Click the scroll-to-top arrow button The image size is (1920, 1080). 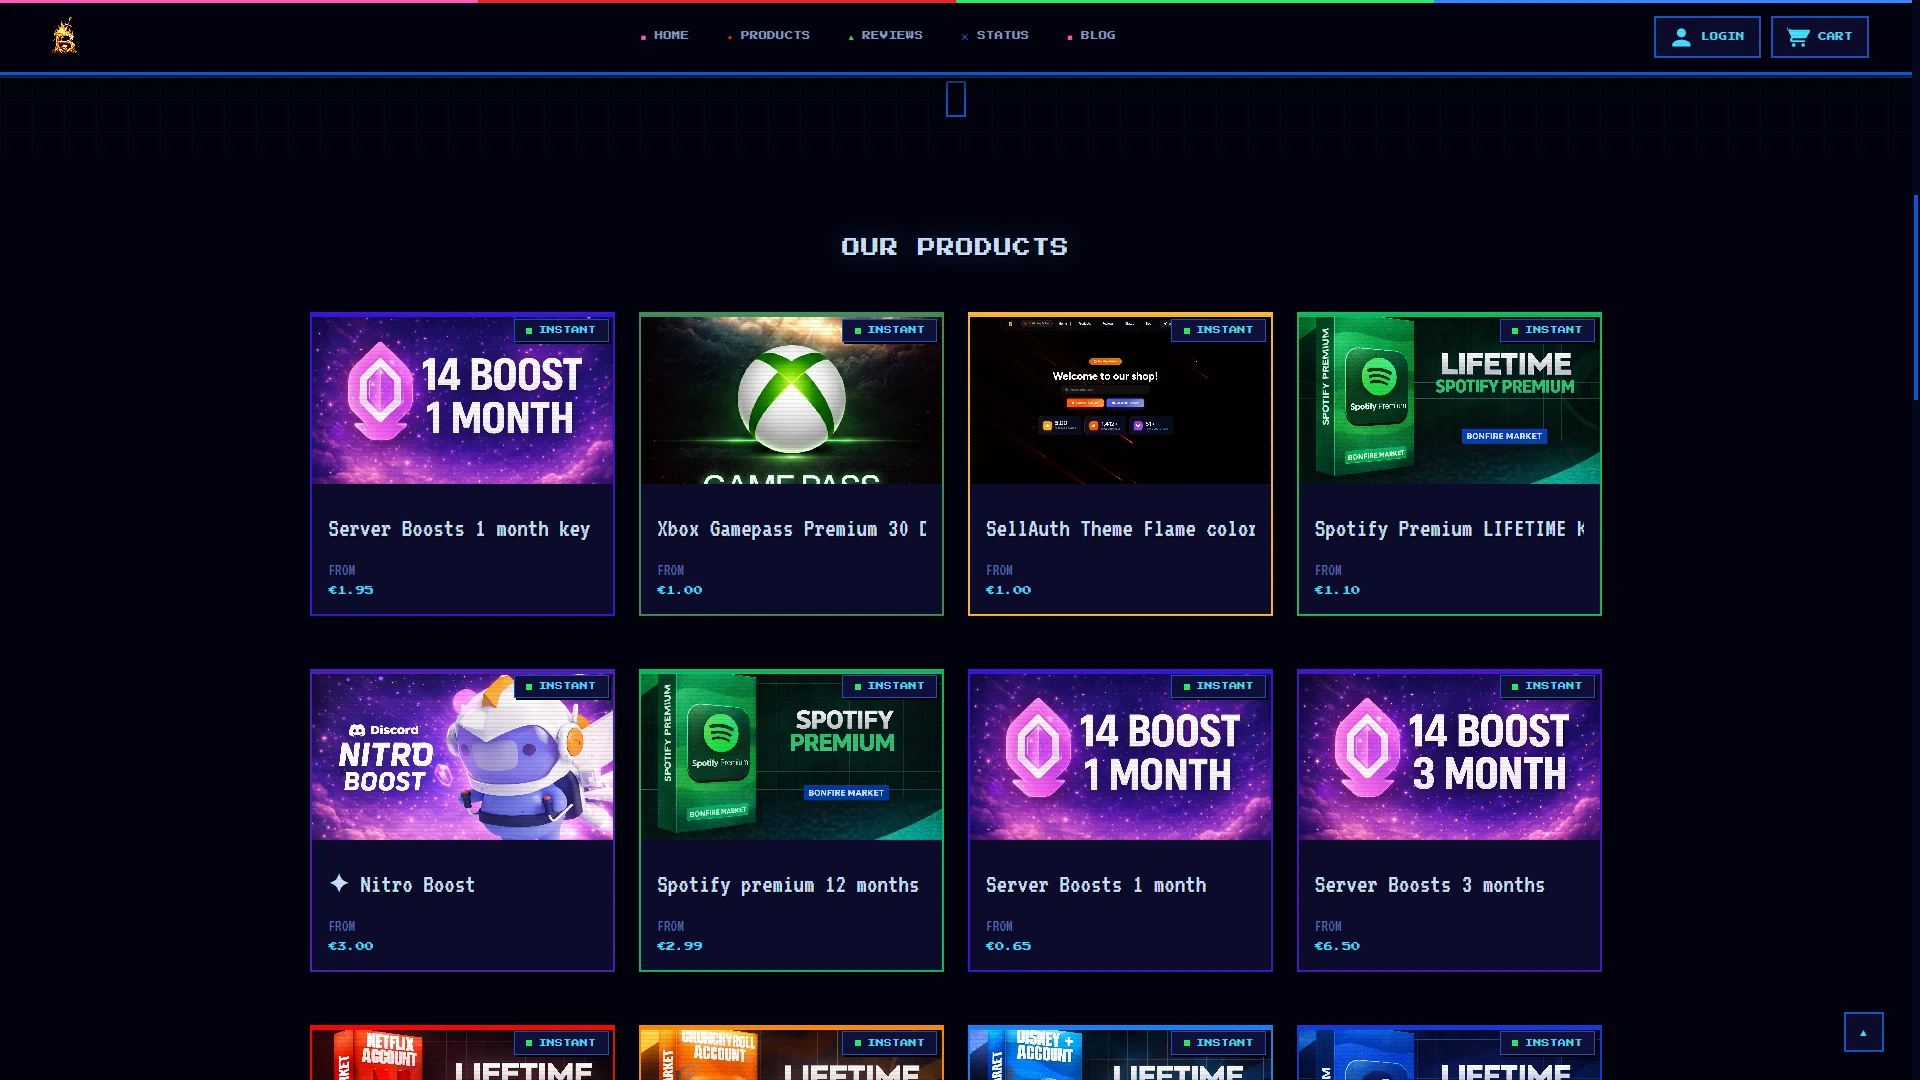[1863, 1032]
